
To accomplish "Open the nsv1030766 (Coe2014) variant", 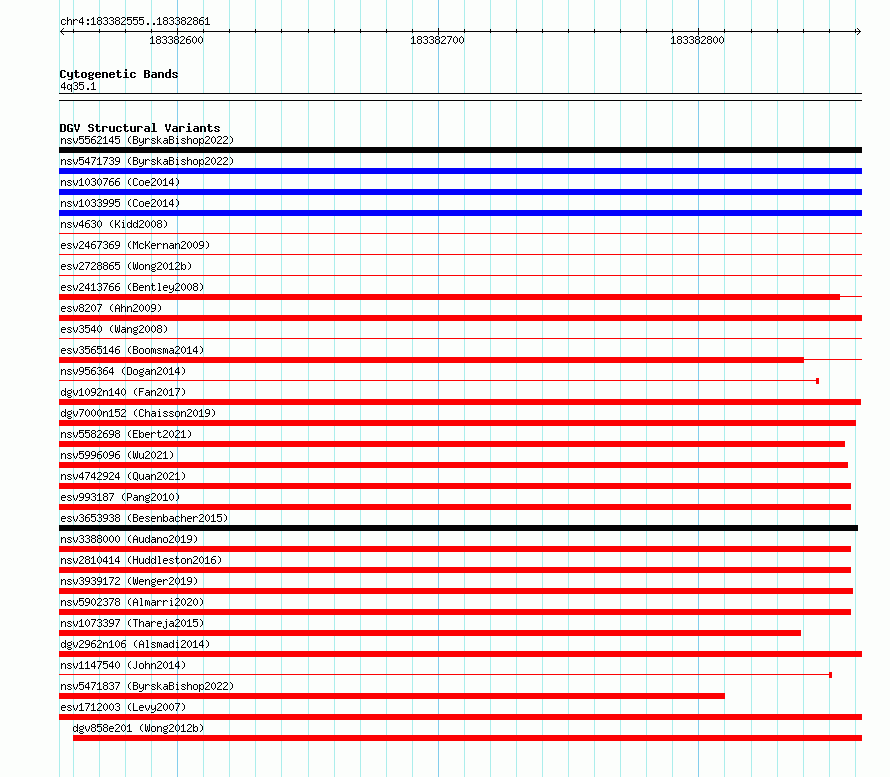I will tap(120, 182).
